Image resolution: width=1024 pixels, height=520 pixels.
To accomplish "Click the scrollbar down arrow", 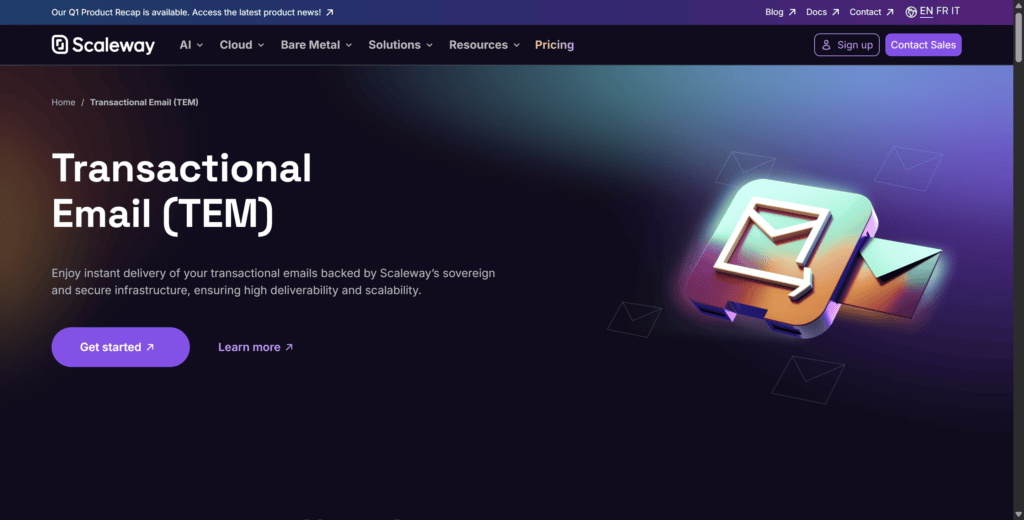I will click(1018, 515).
